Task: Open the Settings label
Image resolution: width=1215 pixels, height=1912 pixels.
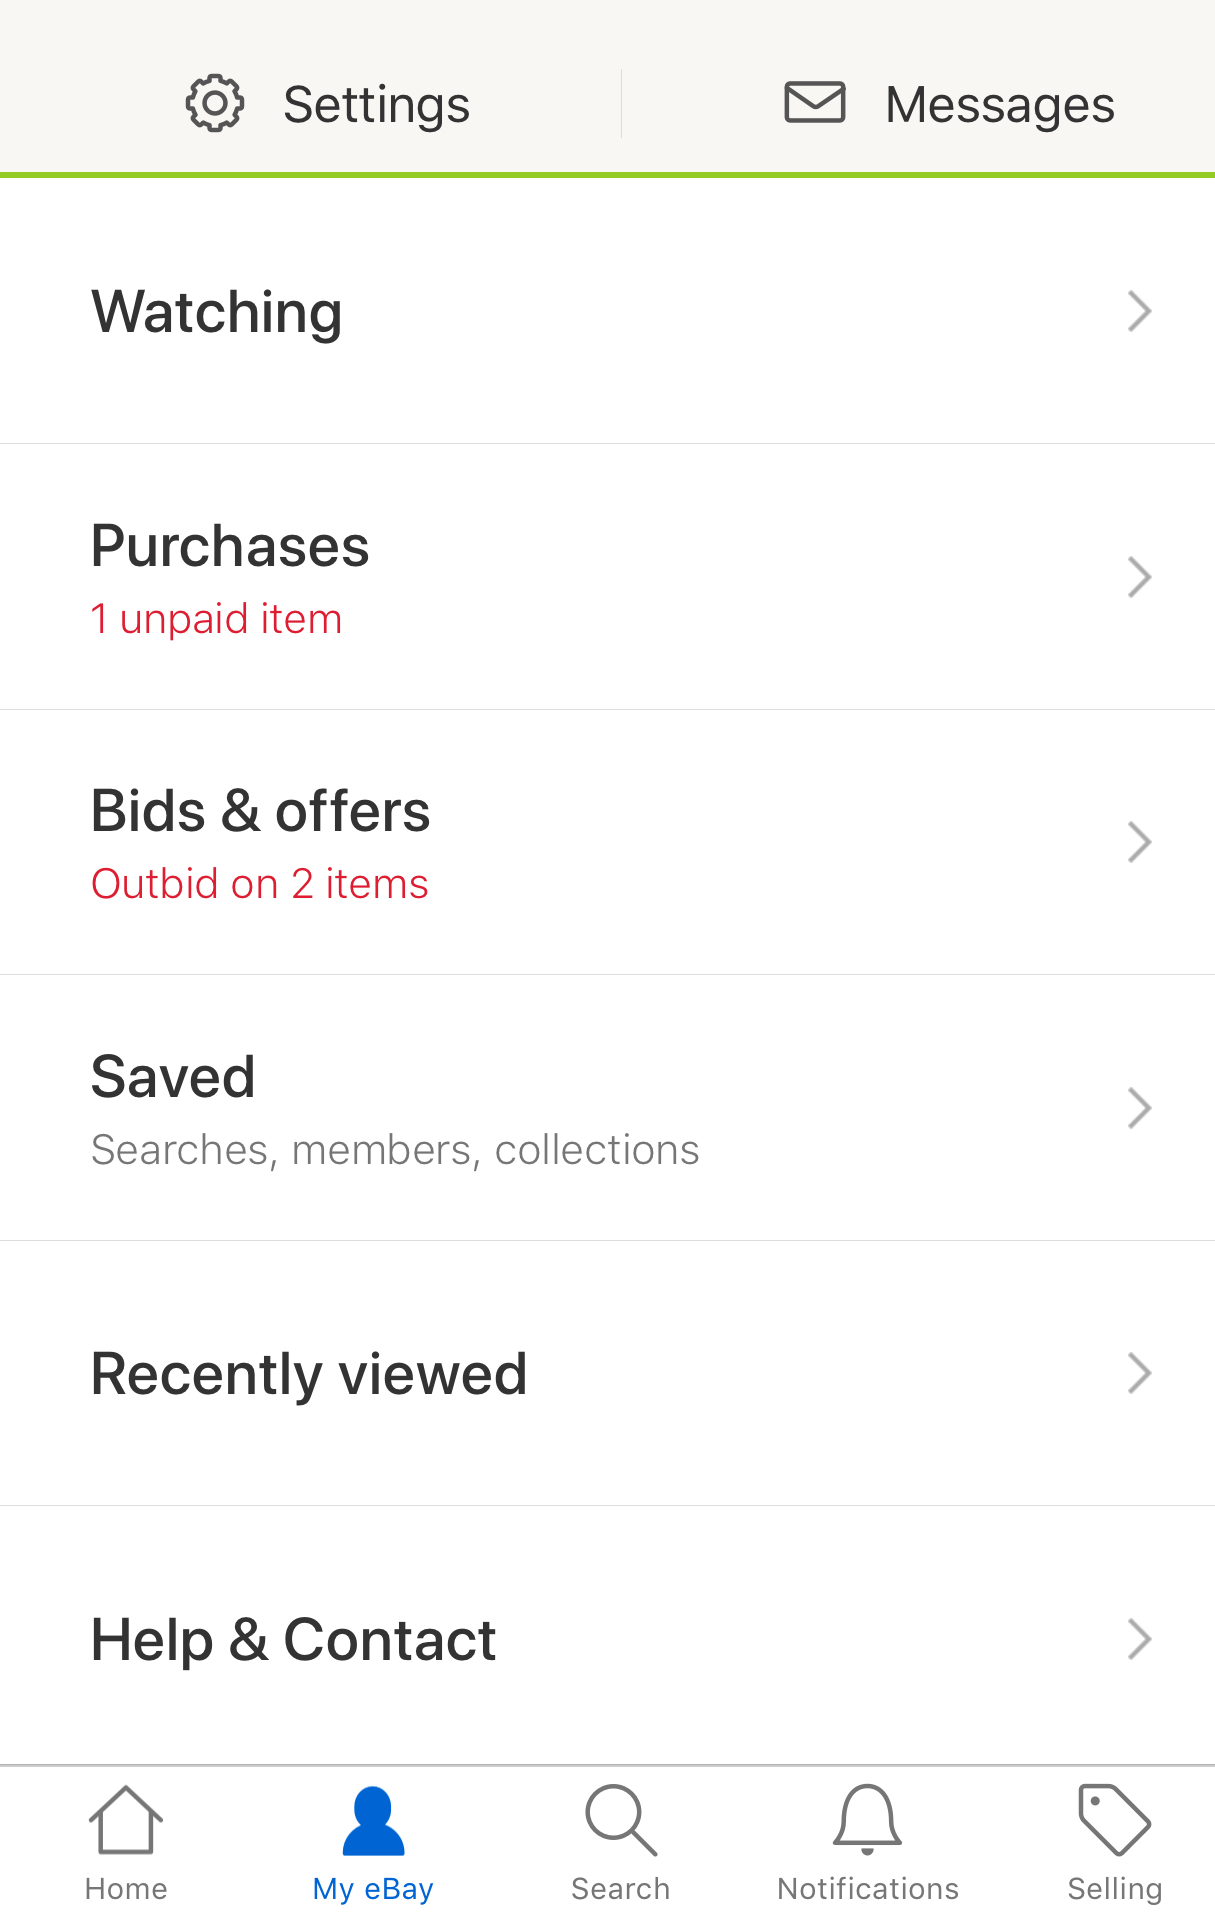Action: [x=376, y=105]
